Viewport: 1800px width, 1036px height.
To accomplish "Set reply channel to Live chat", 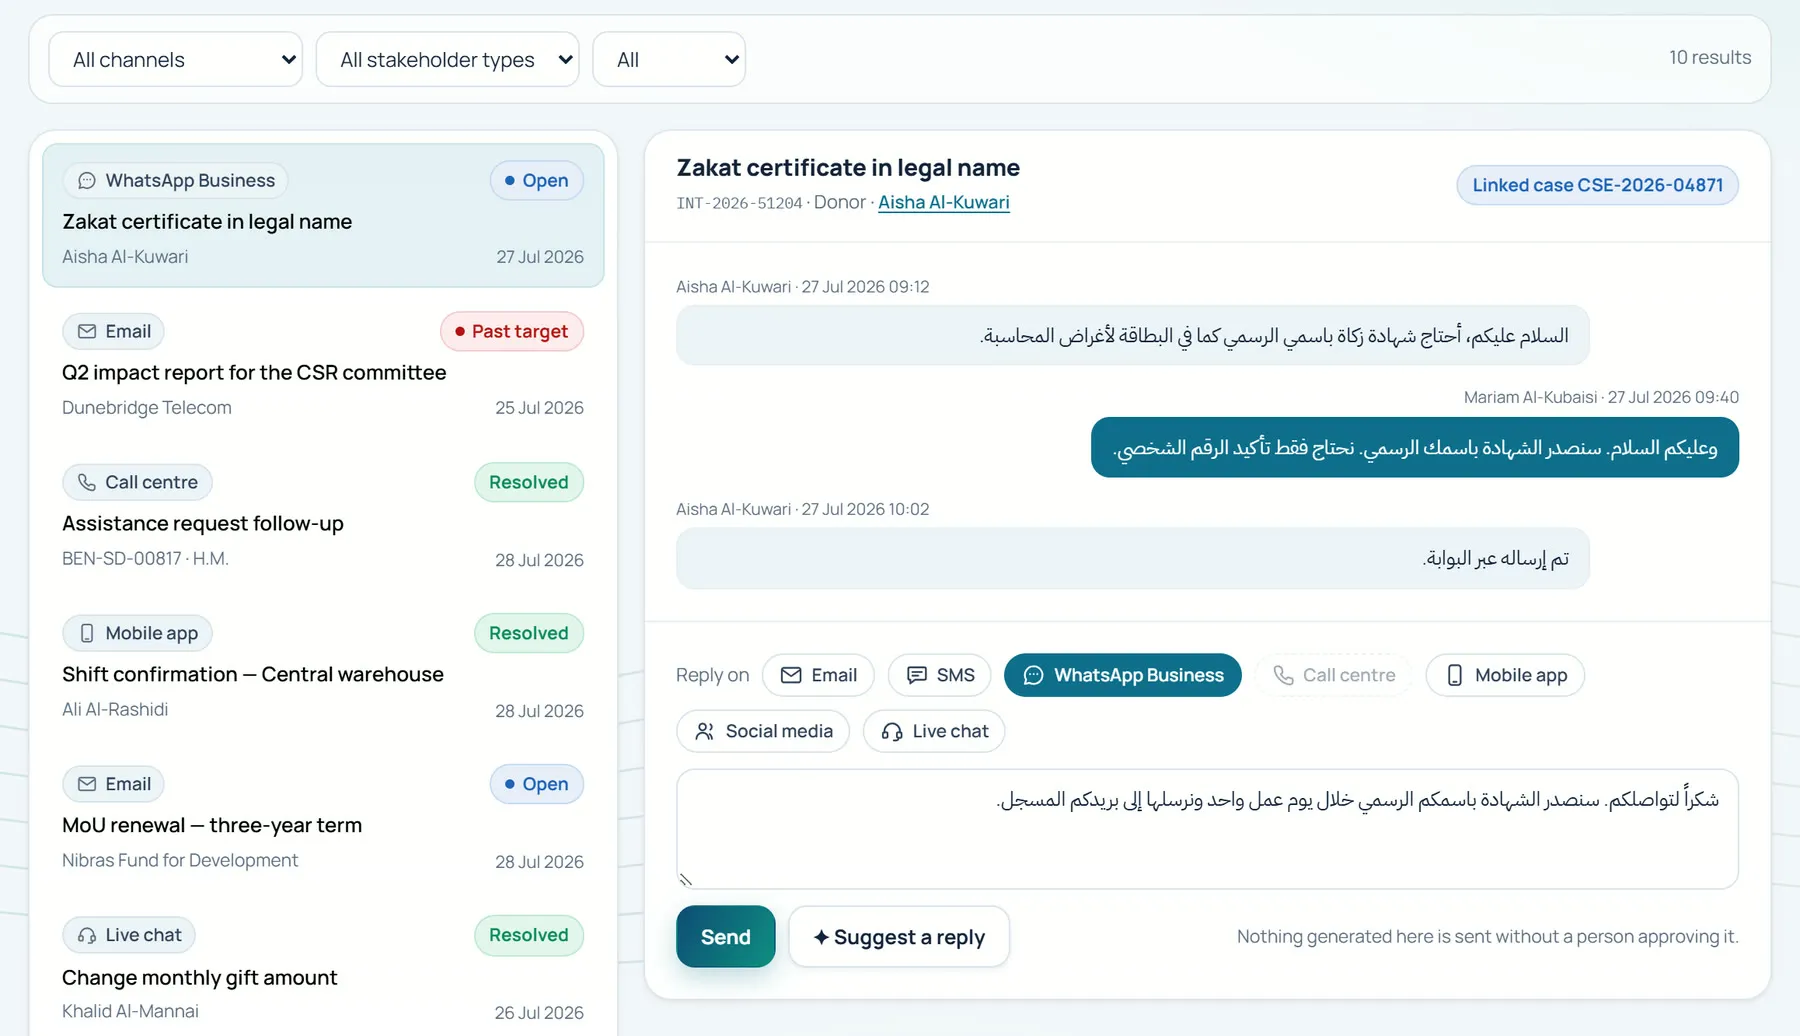I will pyautogui.click(x=934, y=732).
